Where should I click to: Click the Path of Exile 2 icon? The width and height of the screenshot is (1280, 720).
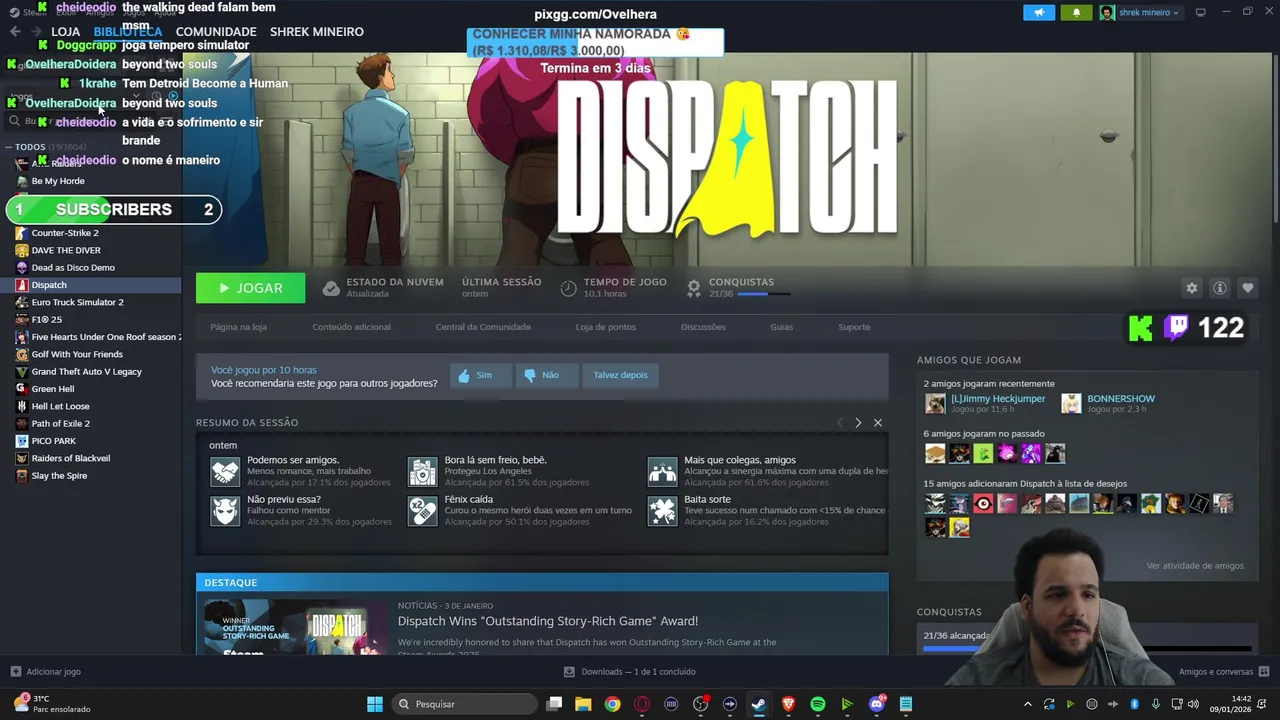click(22, 424)
